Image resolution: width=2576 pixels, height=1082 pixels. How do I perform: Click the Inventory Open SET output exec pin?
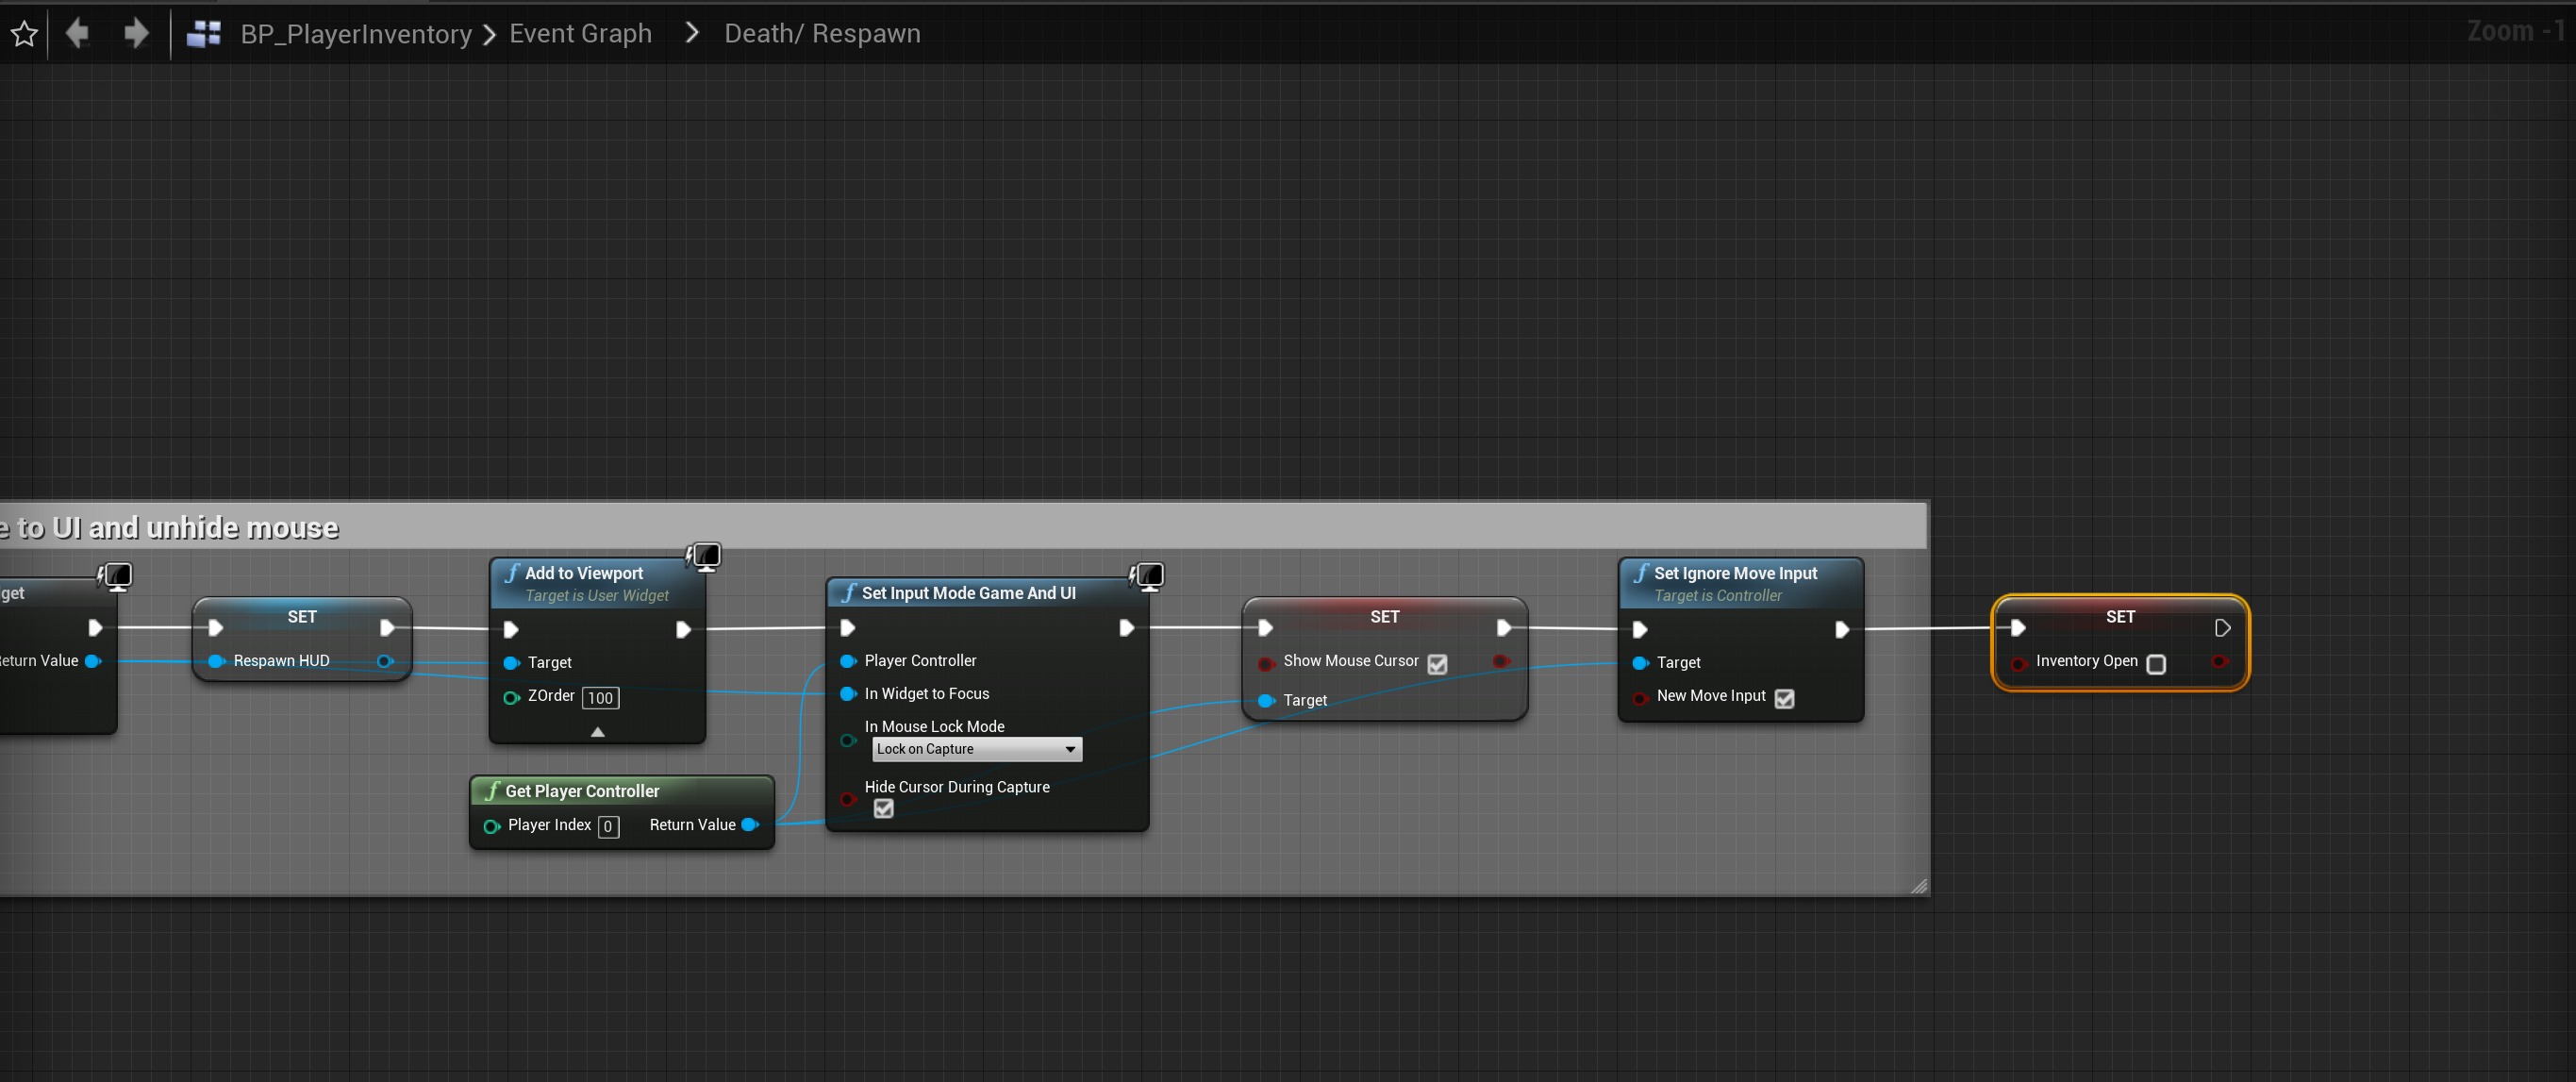point(2222,628)
